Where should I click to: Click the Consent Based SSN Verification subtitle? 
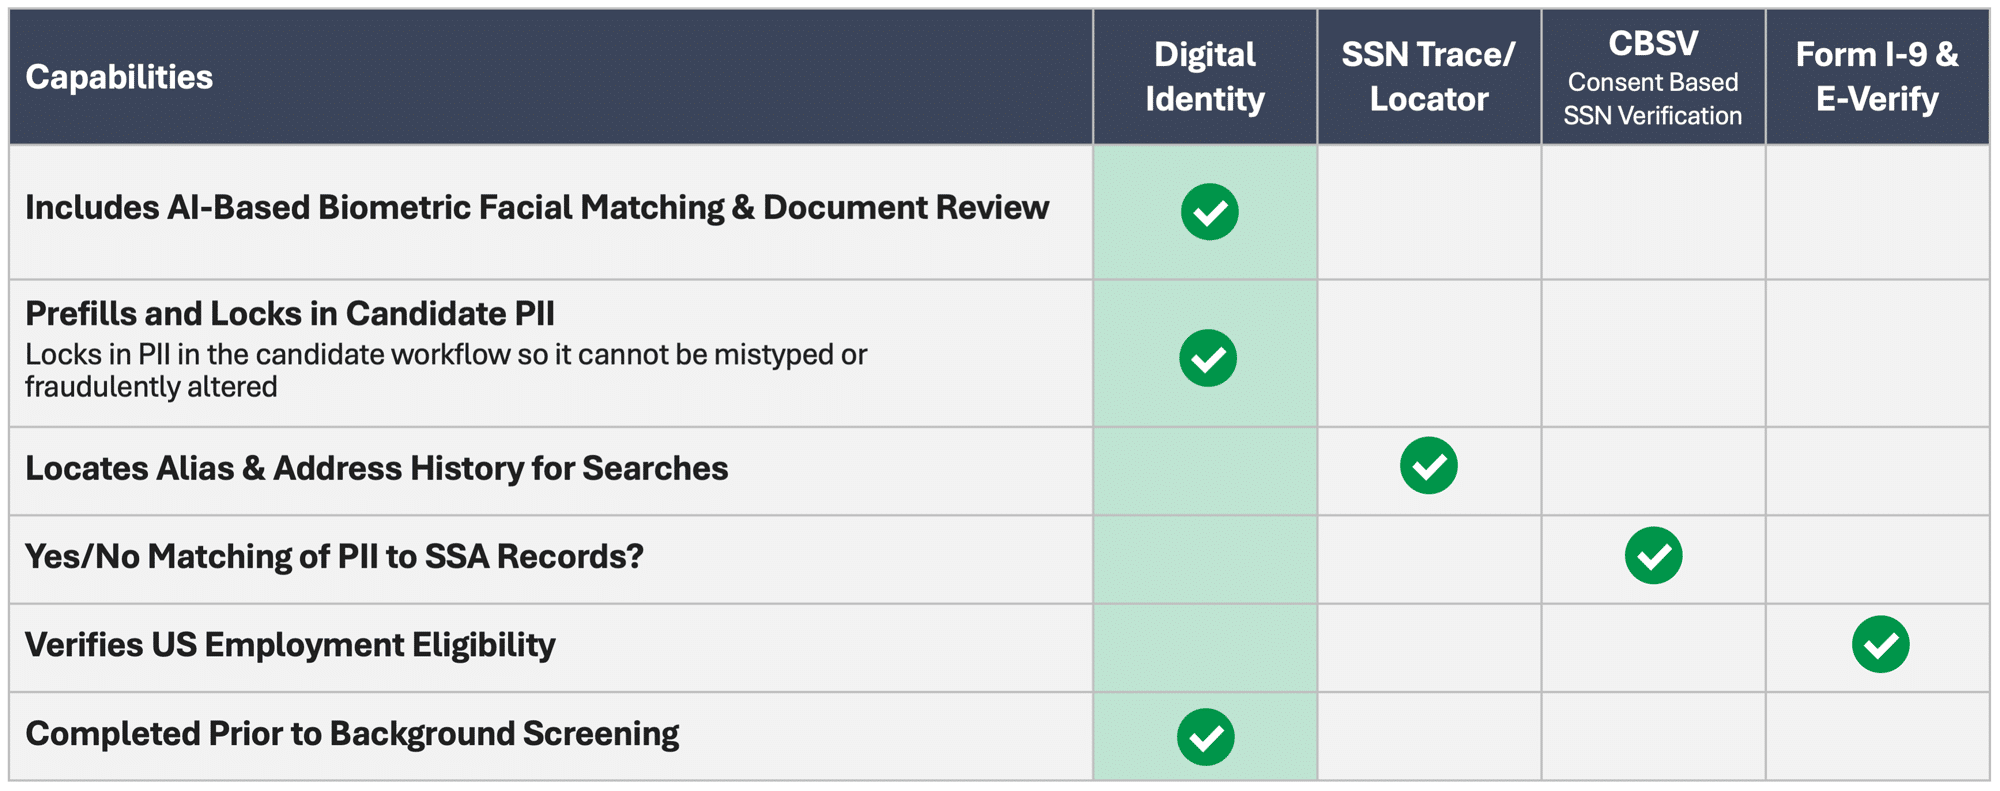point(1652,99)
